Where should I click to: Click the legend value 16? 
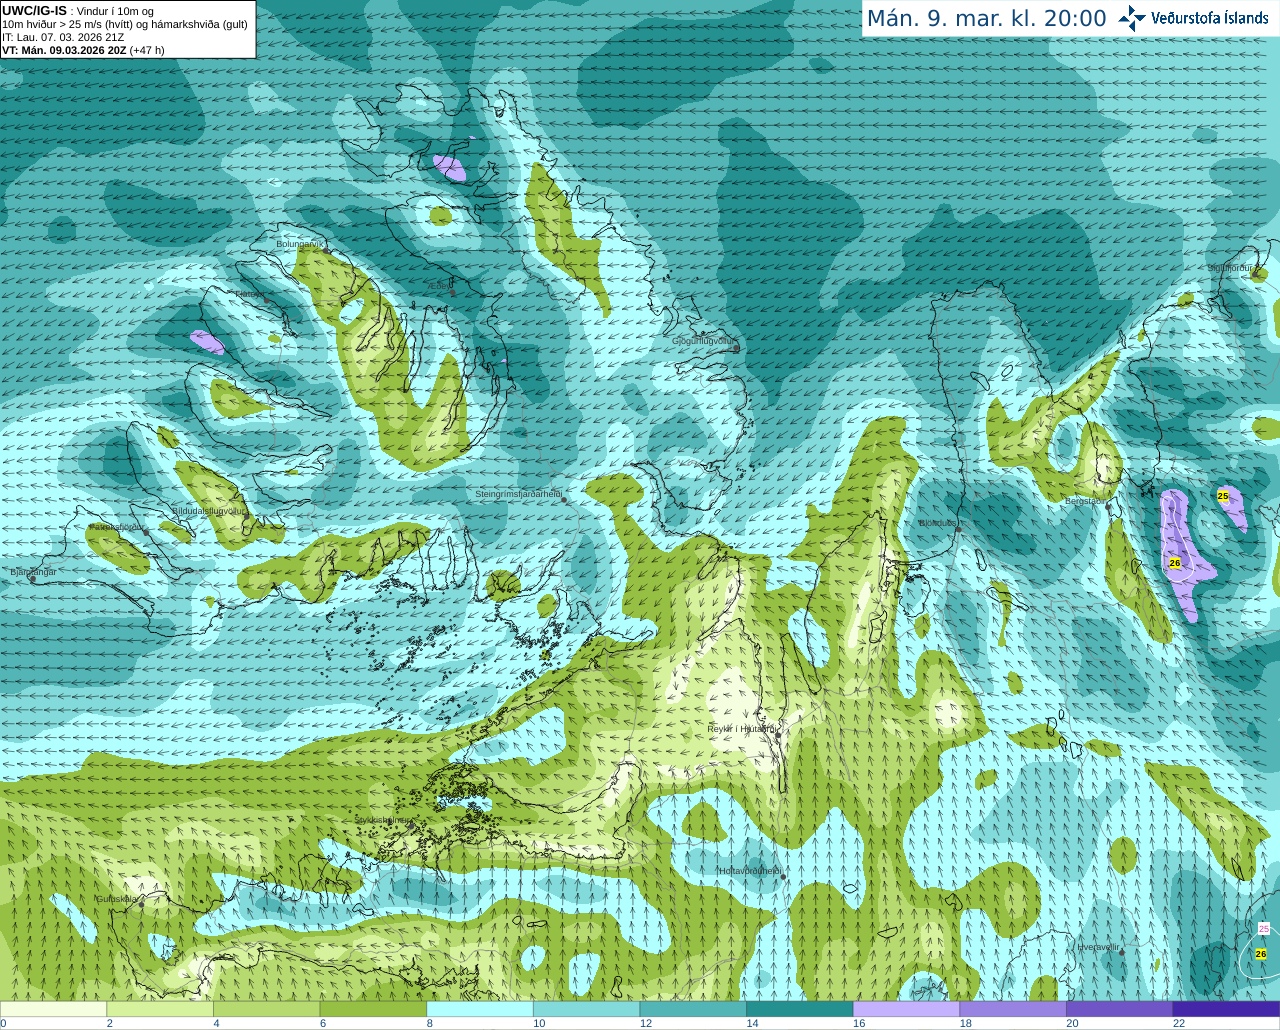(x=859, y=1023)
